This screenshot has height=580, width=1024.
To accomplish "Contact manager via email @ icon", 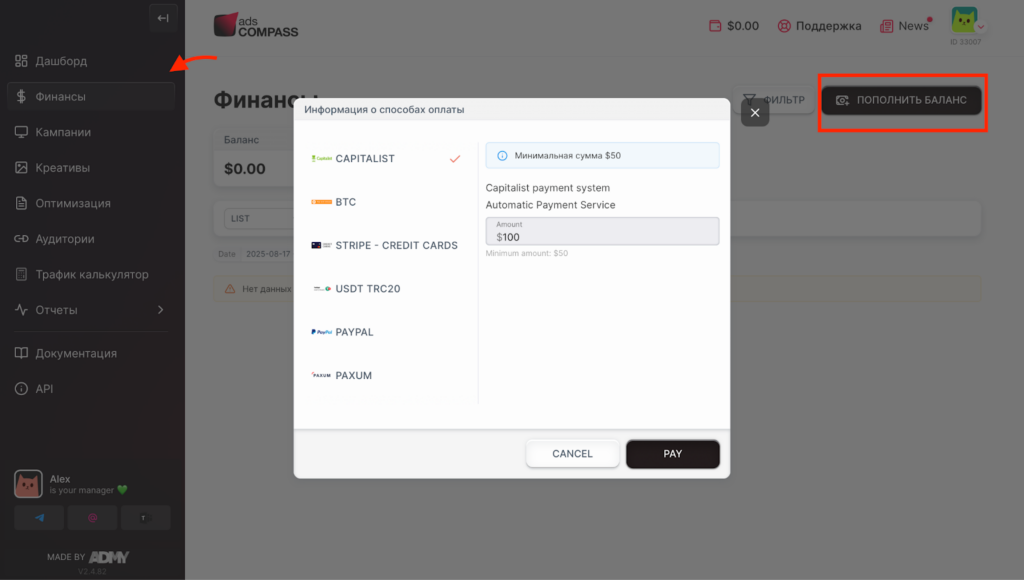I will [93, 518].
